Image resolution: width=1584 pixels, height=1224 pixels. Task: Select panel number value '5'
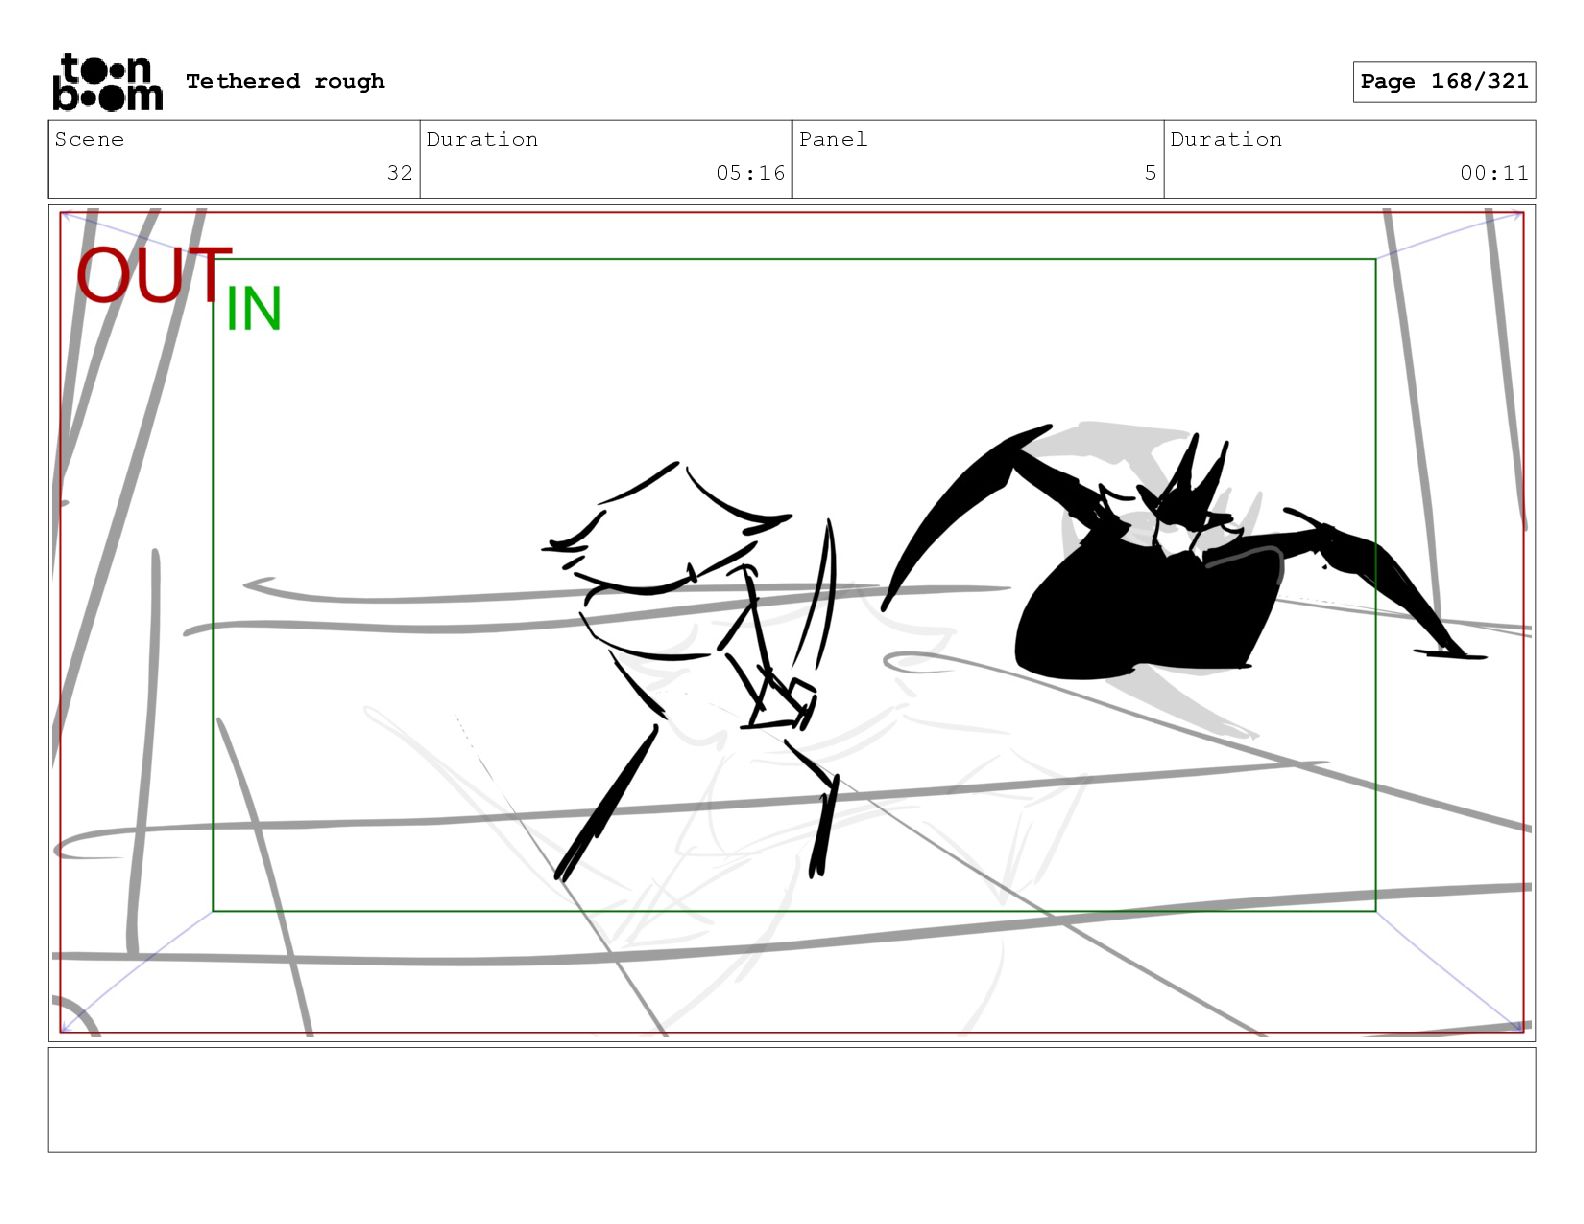[1150, 173]
